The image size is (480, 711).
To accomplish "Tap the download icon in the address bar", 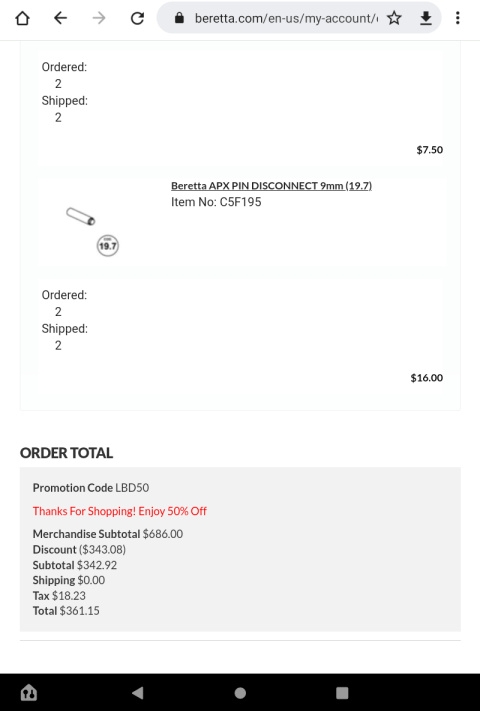I will pos(426,18).
